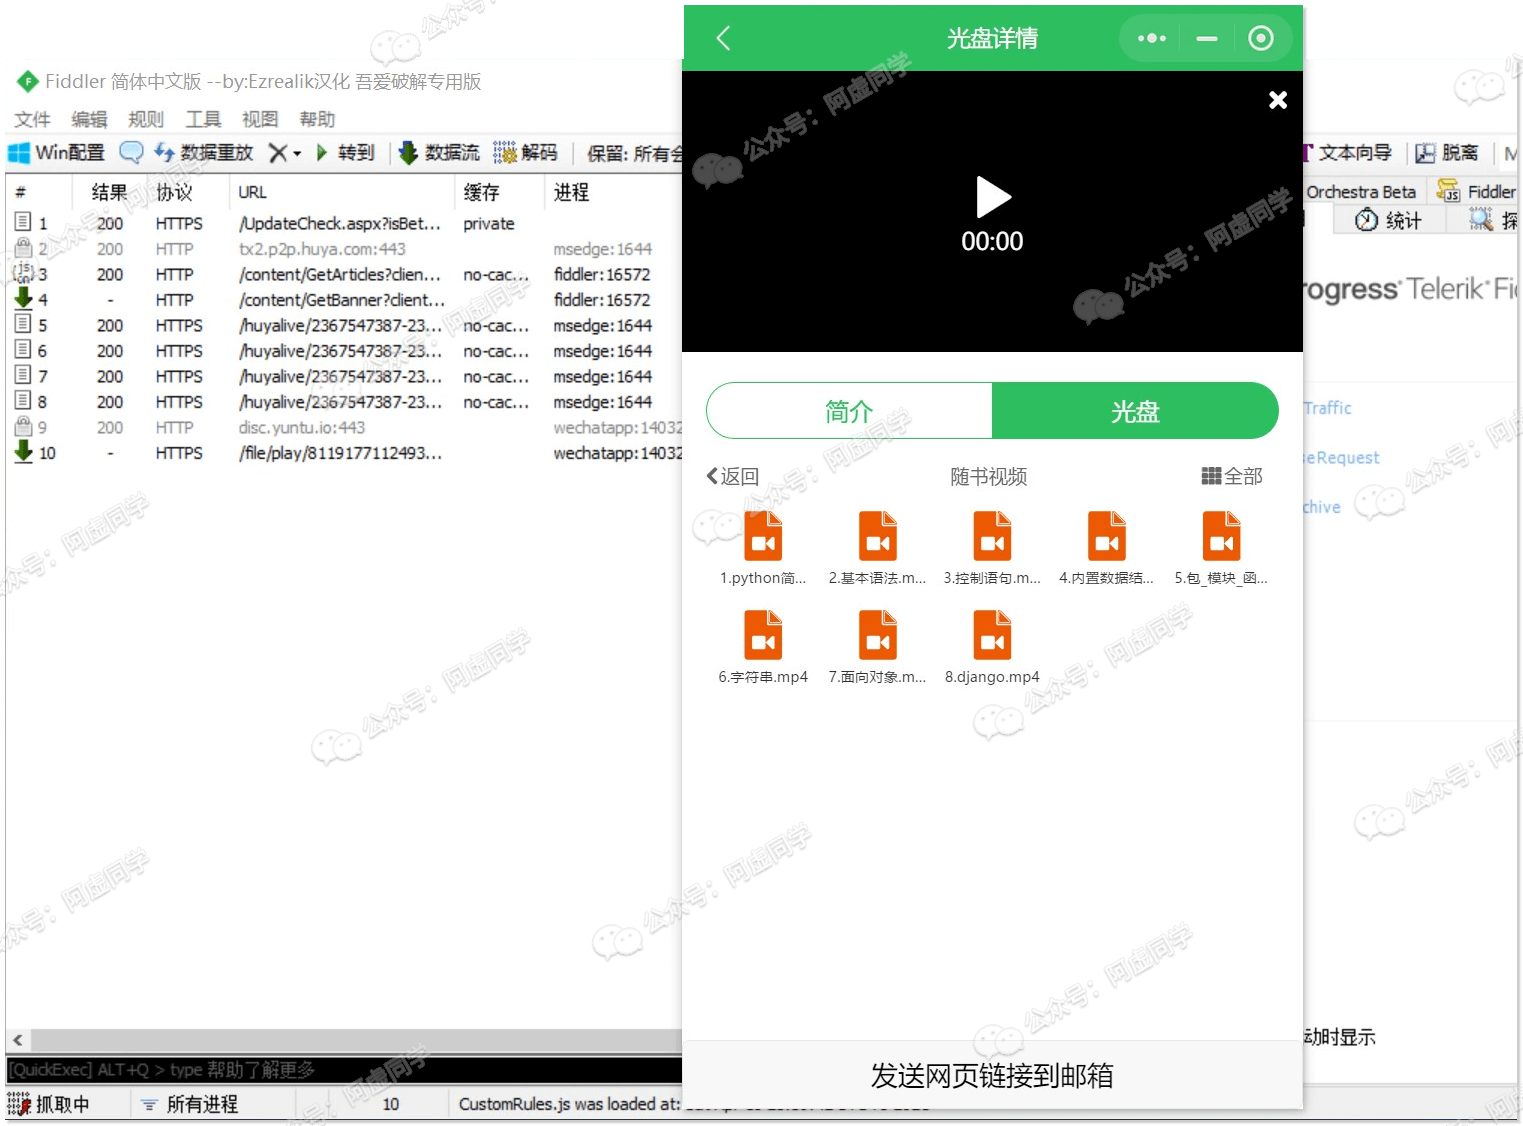The image size is (1523, 1126).
Task: Select session 10 /file/play/ row
Action: click(345, 453)
